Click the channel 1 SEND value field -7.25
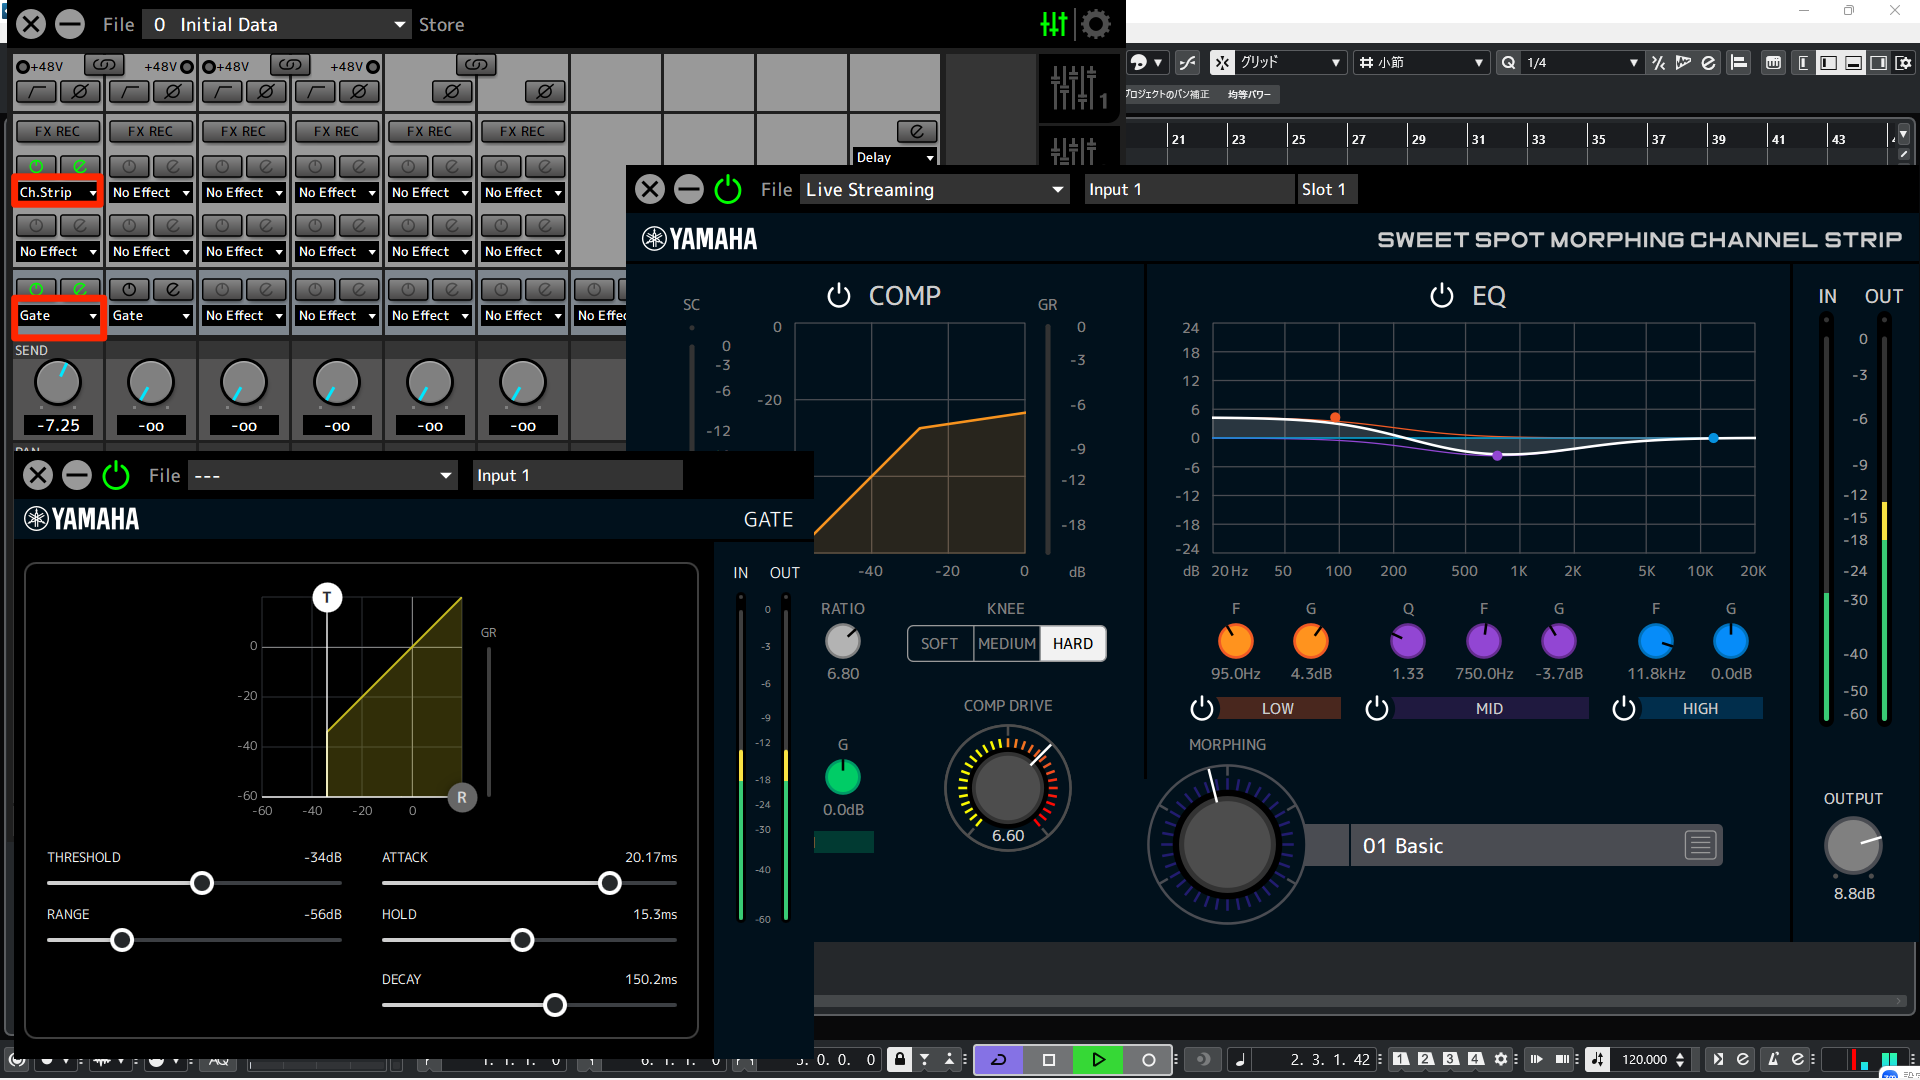 (x=58, y=425)
